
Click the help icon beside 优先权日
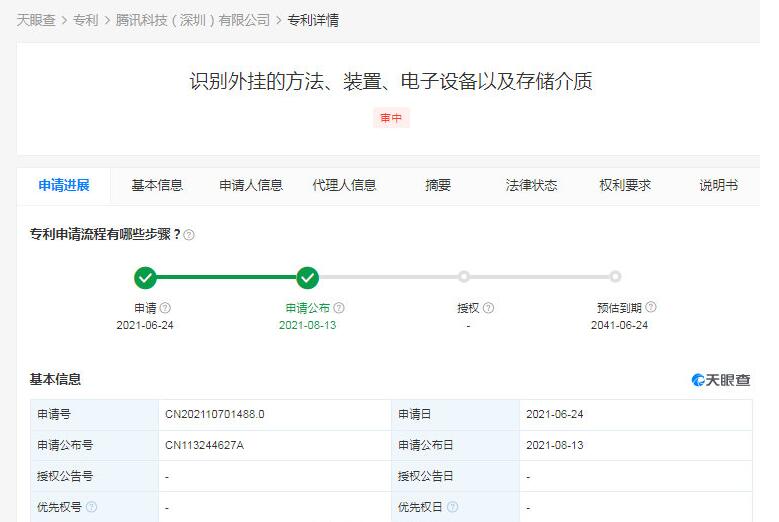coord(452,507)
